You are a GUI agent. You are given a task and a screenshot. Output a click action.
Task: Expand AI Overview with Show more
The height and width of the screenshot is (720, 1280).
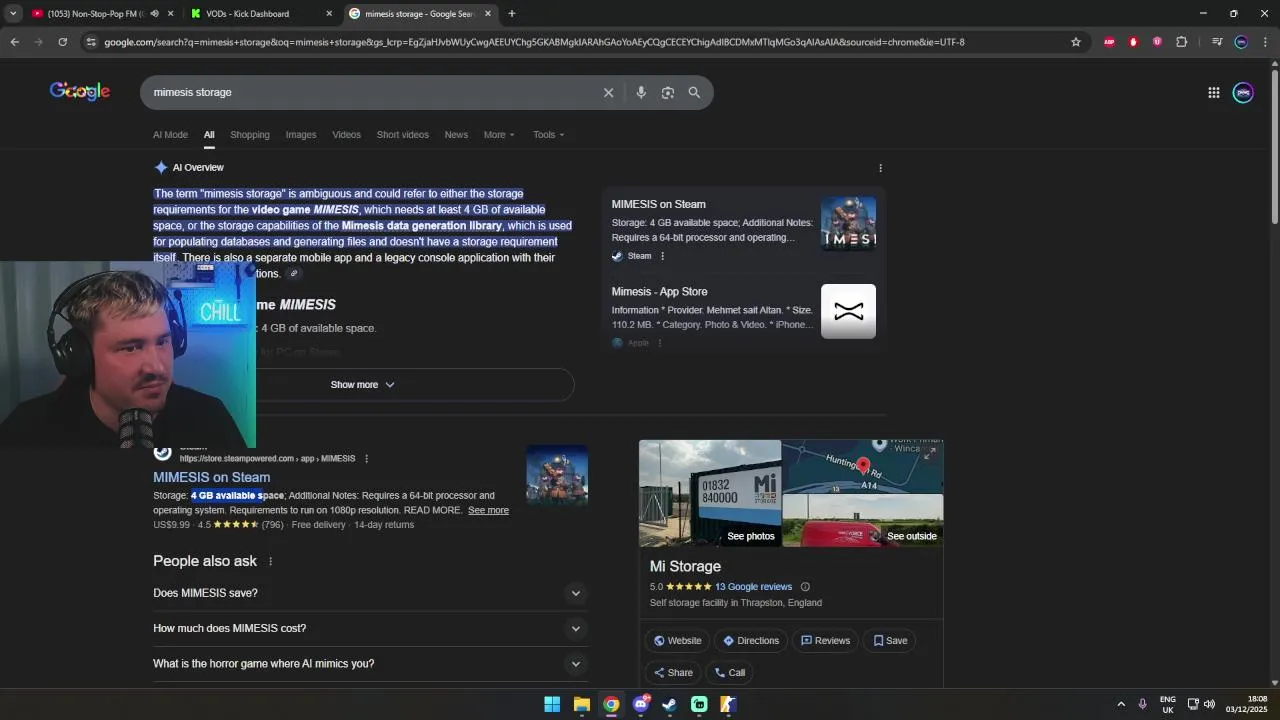(363, 385)
